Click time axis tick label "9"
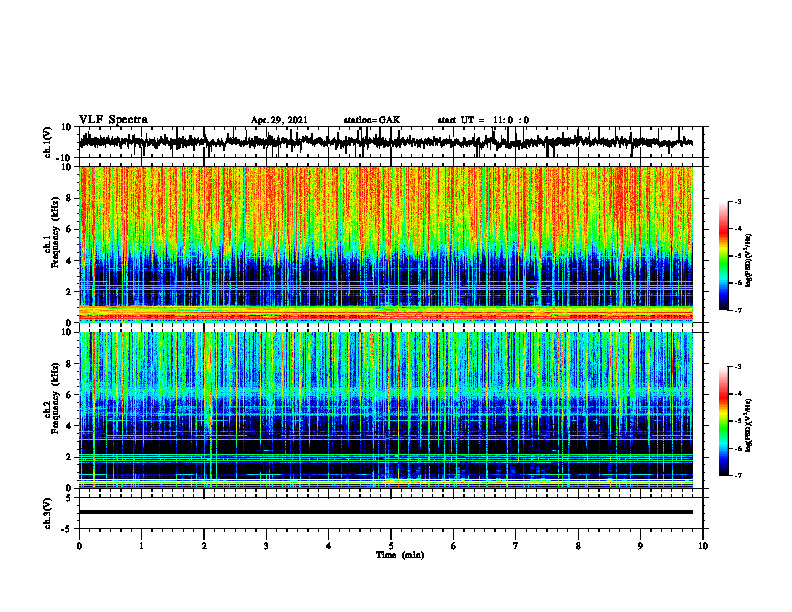Viewport: 792px width, 612px height. click(640, 546)
